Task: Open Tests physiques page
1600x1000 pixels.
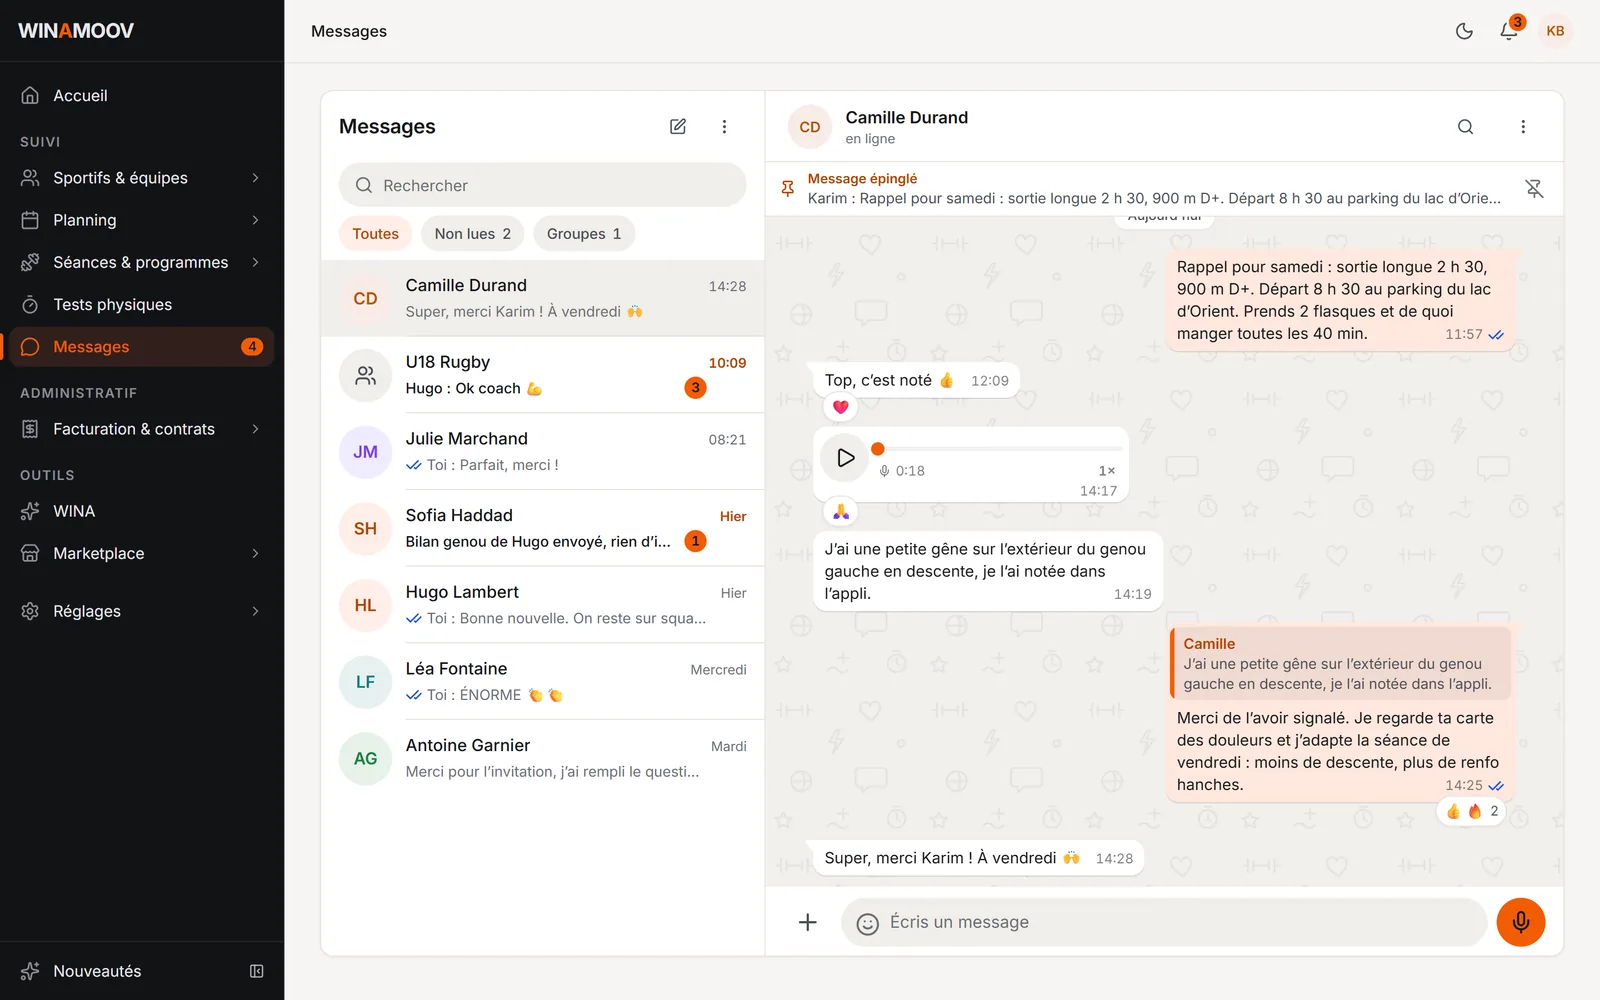Action: point(142,304)
